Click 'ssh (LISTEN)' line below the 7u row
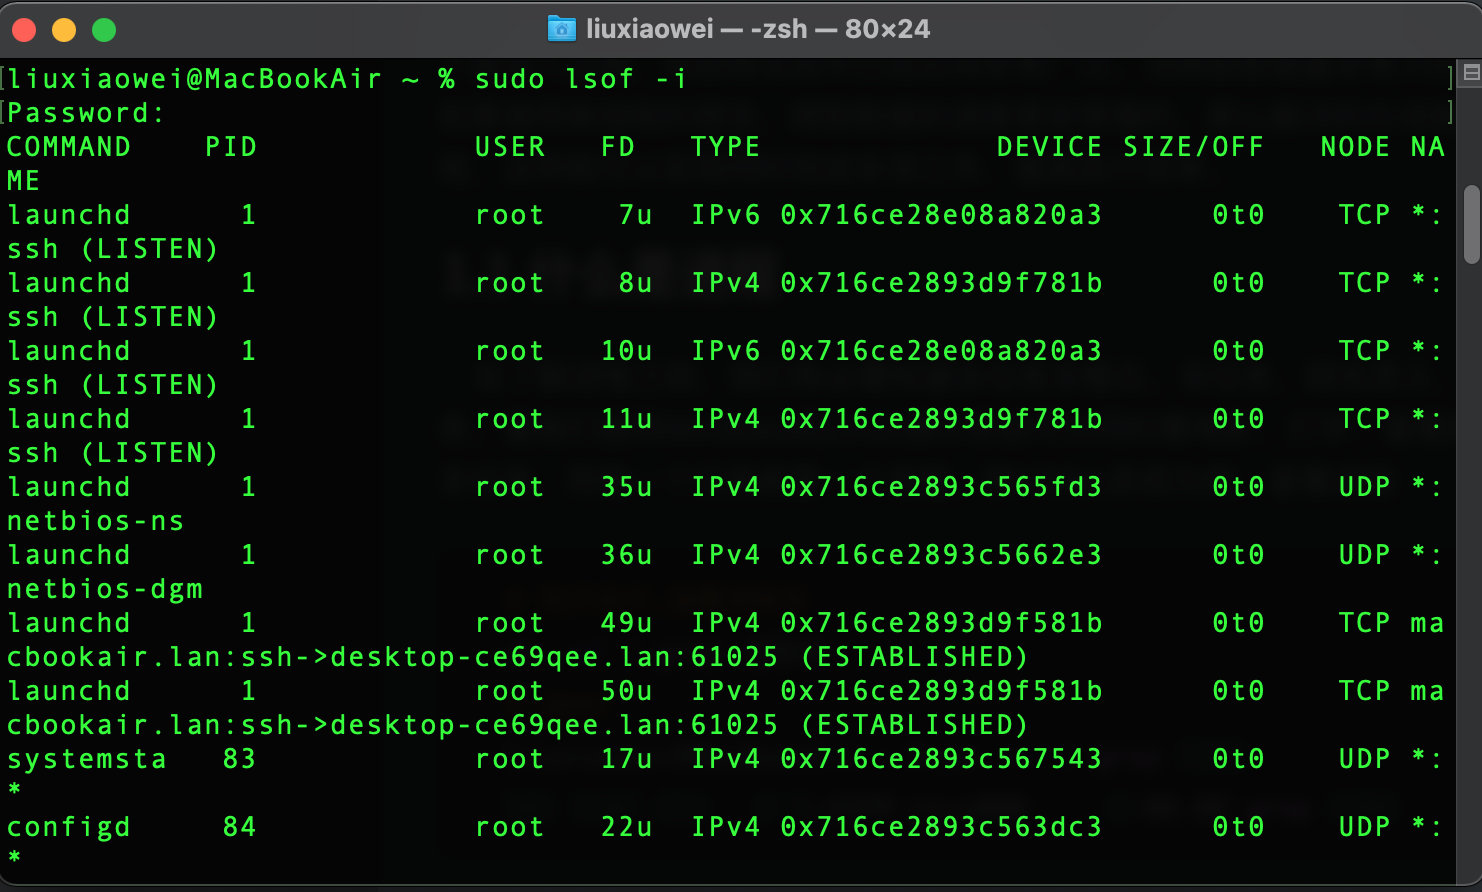This screenshot has height=892, width=1482. pyautogui.click(x=113, y=249)
